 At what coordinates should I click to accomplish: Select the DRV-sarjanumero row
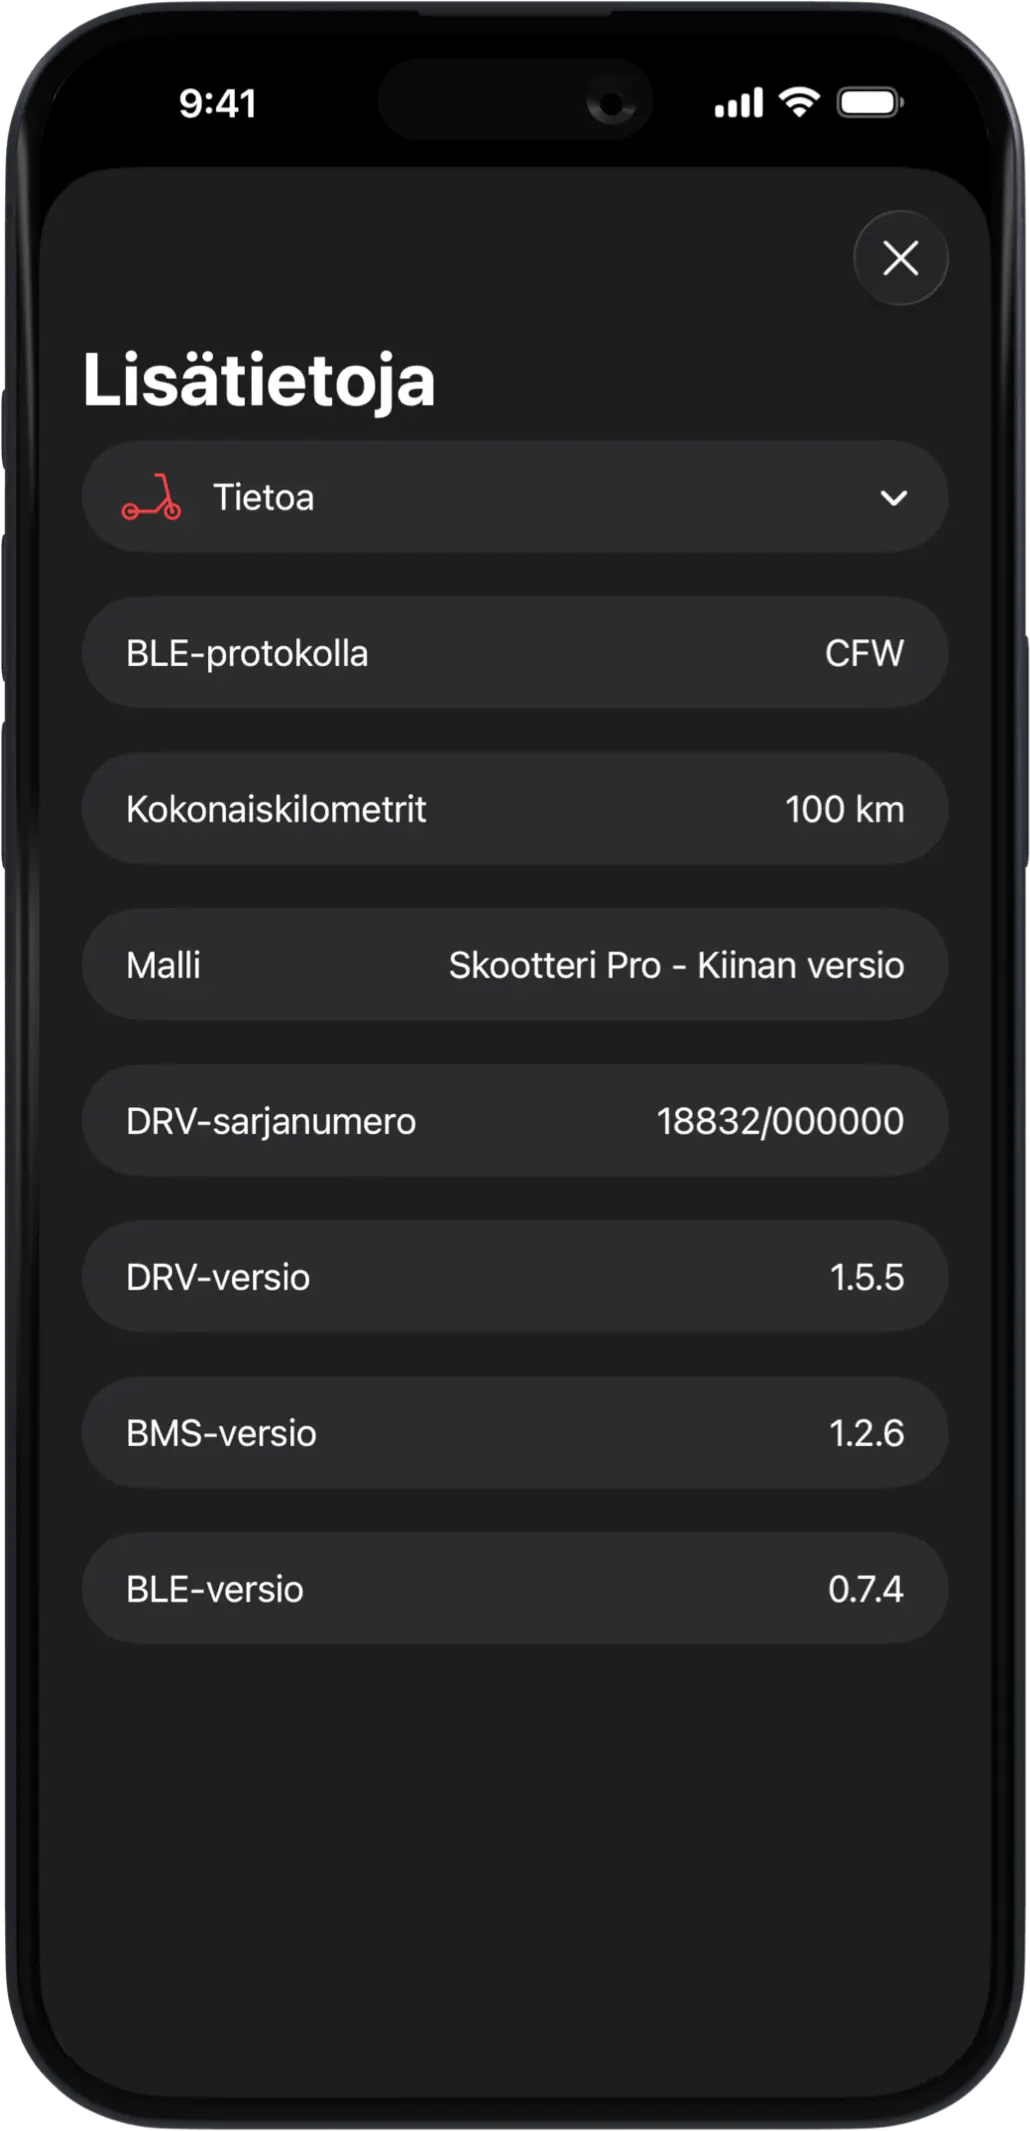click(x=514, y=1121)
